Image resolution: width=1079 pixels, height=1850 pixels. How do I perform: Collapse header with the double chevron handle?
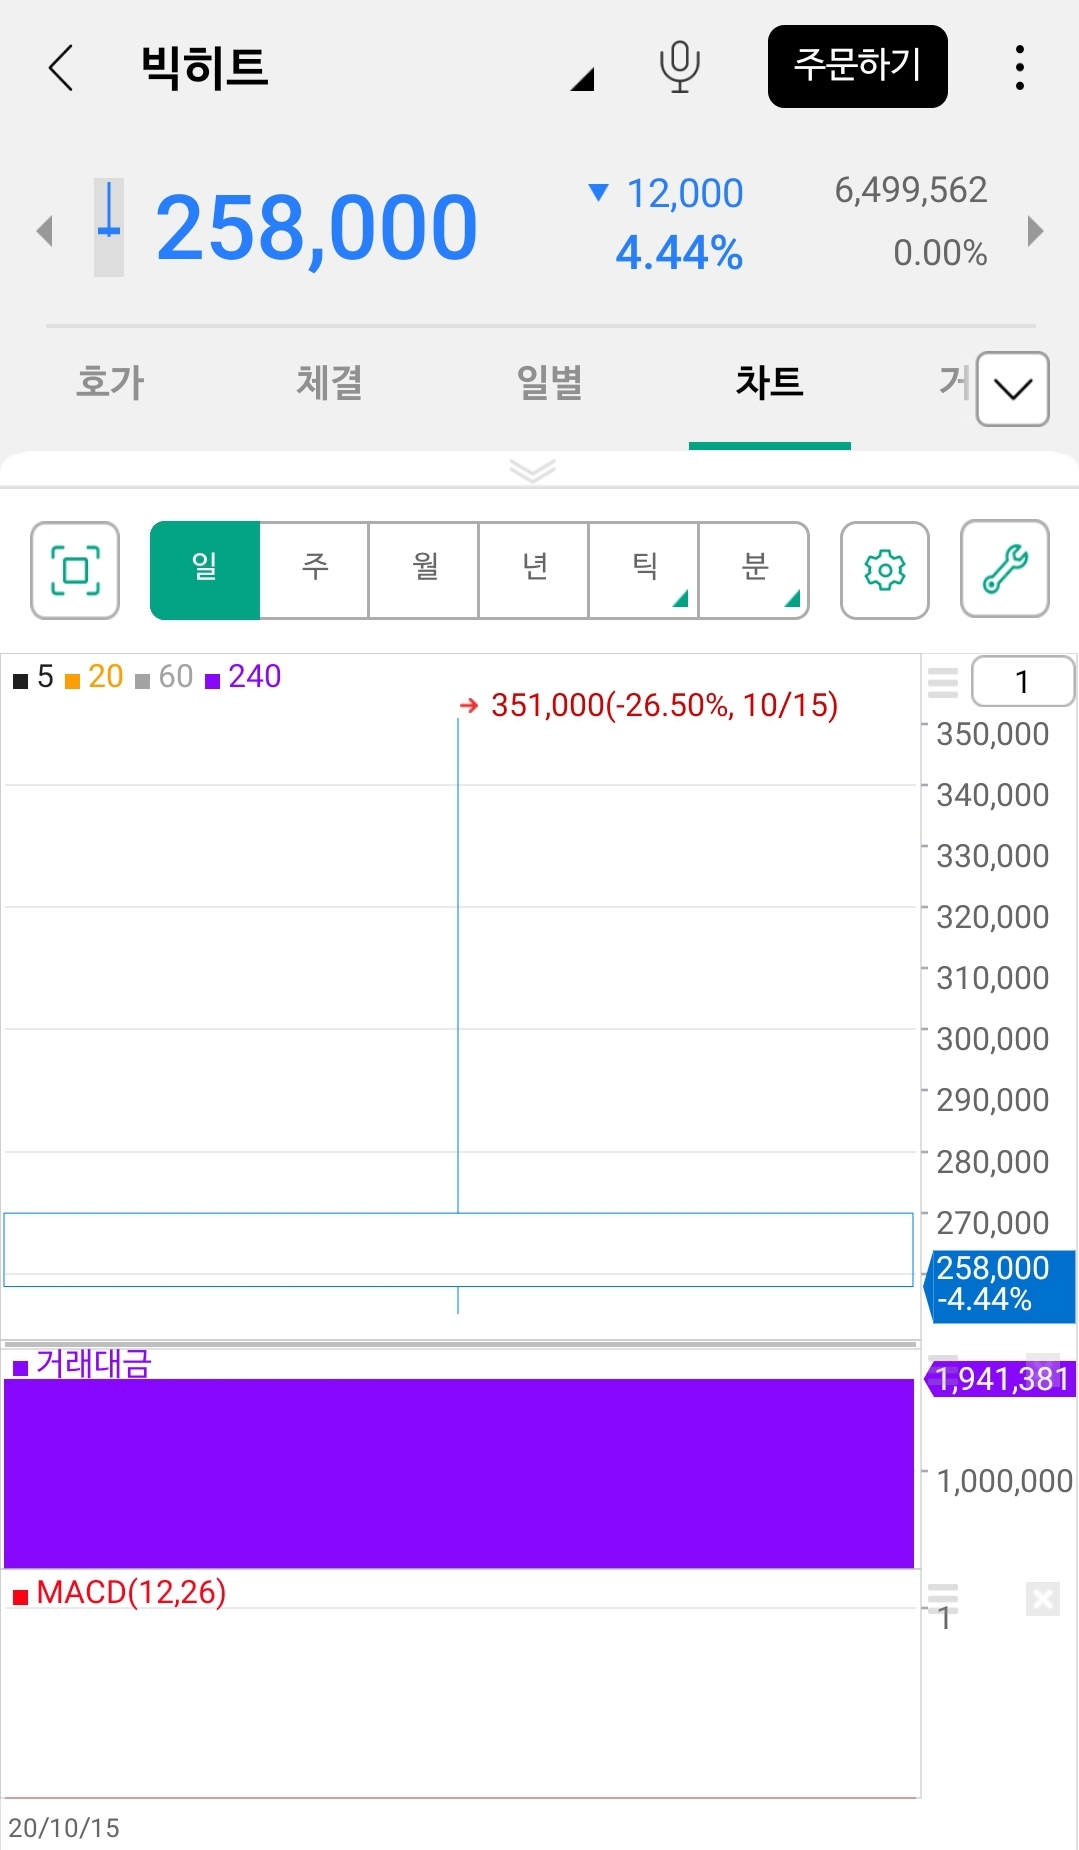coord(532,470)
